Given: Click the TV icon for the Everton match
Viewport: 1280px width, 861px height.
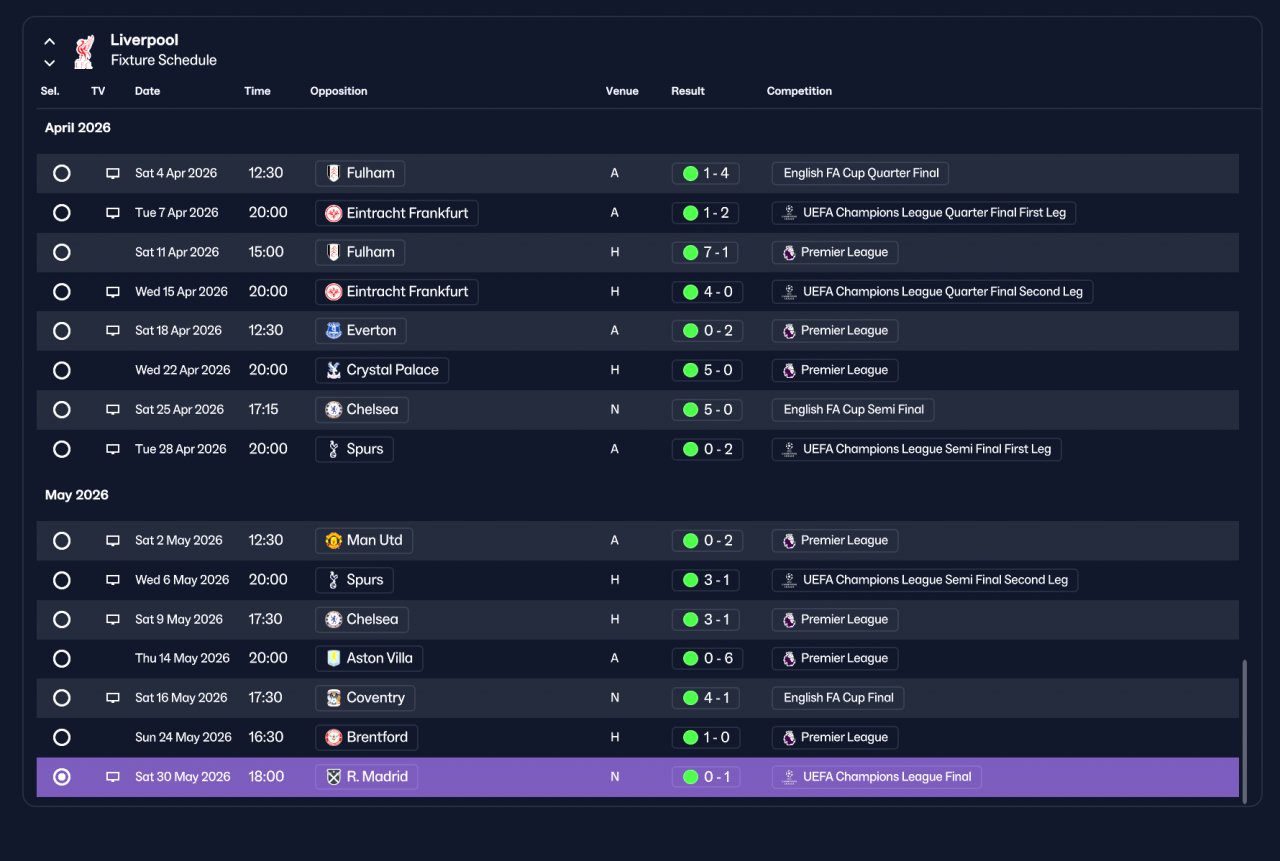Looking at the screenshot, I should coord(113,331).
